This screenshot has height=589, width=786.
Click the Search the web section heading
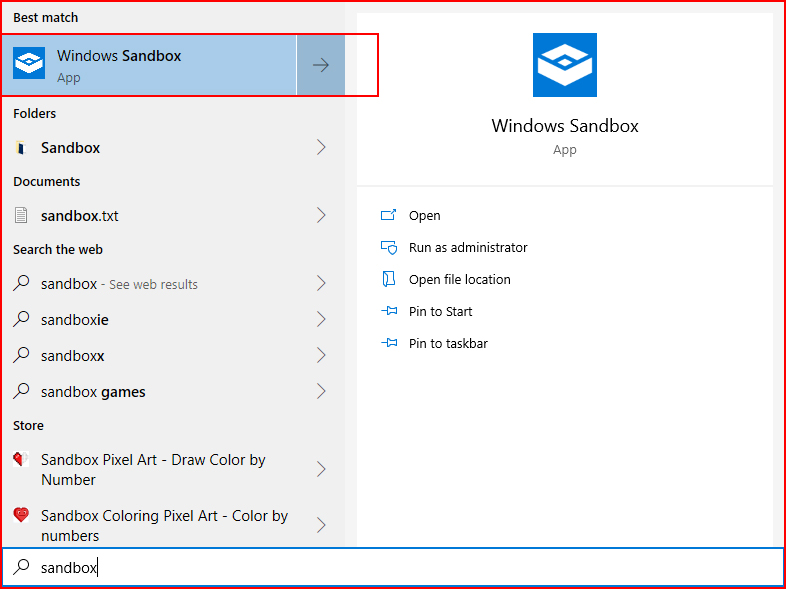58,250
